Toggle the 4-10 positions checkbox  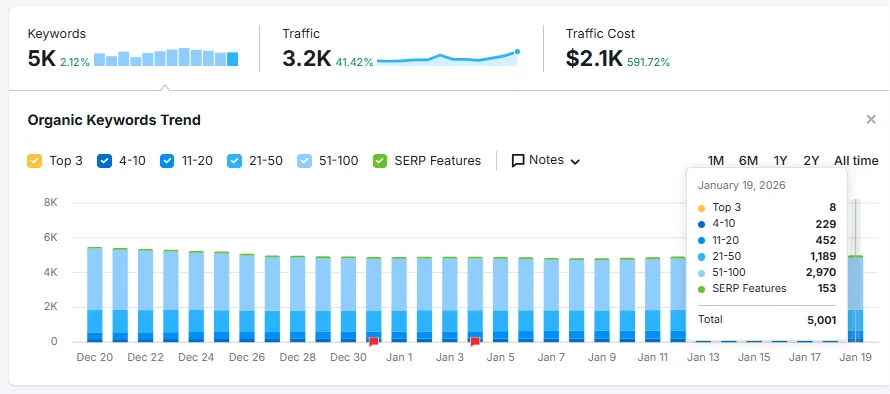(103, 161)
